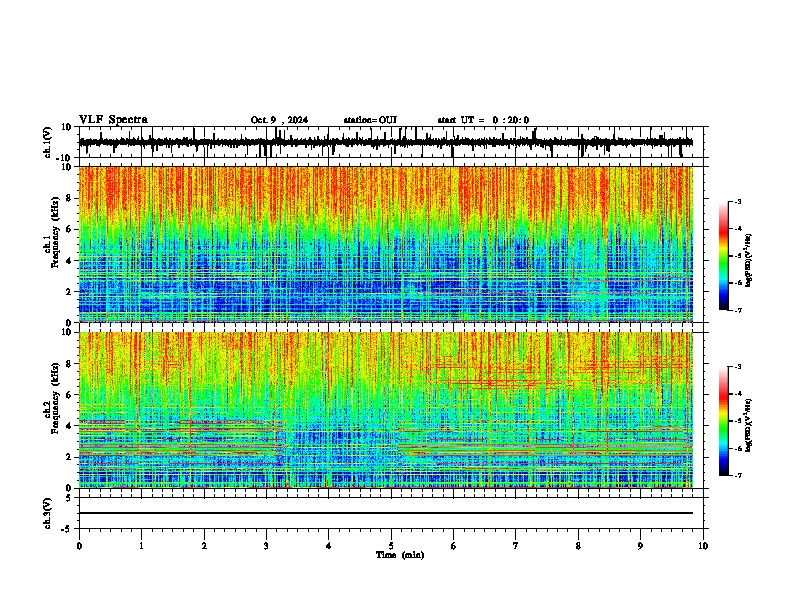792x612 pixels.
Task: Click the "Time (min)" axis label
Action: 400,555
